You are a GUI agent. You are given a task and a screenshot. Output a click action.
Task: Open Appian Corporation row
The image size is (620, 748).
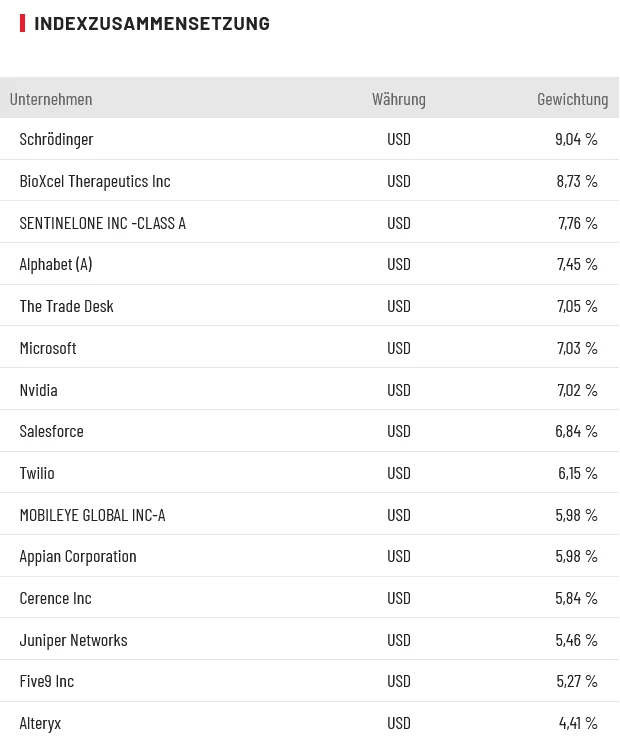(x=78, y=556)
